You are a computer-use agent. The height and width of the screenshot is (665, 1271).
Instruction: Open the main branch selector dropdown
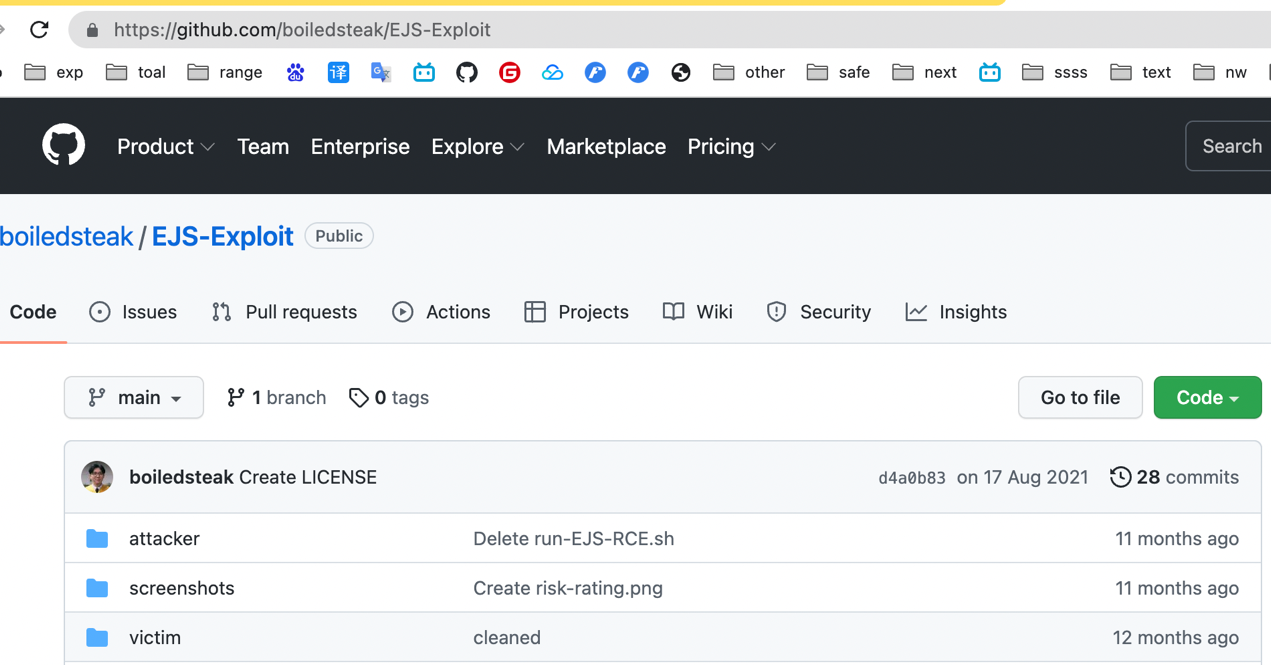(134, 397)
